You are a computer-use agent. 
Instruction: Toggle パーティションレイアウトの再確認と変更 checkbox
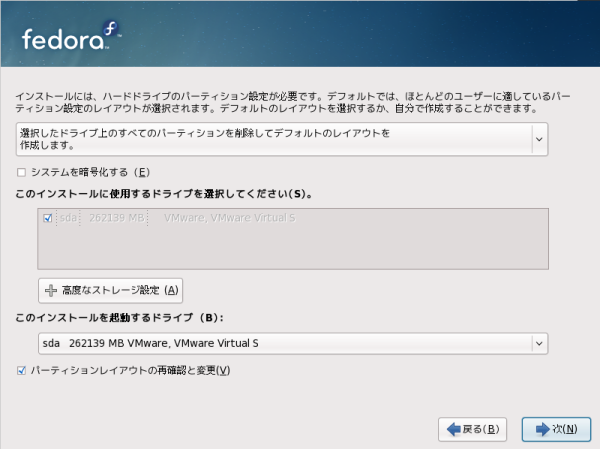[21, 371]
